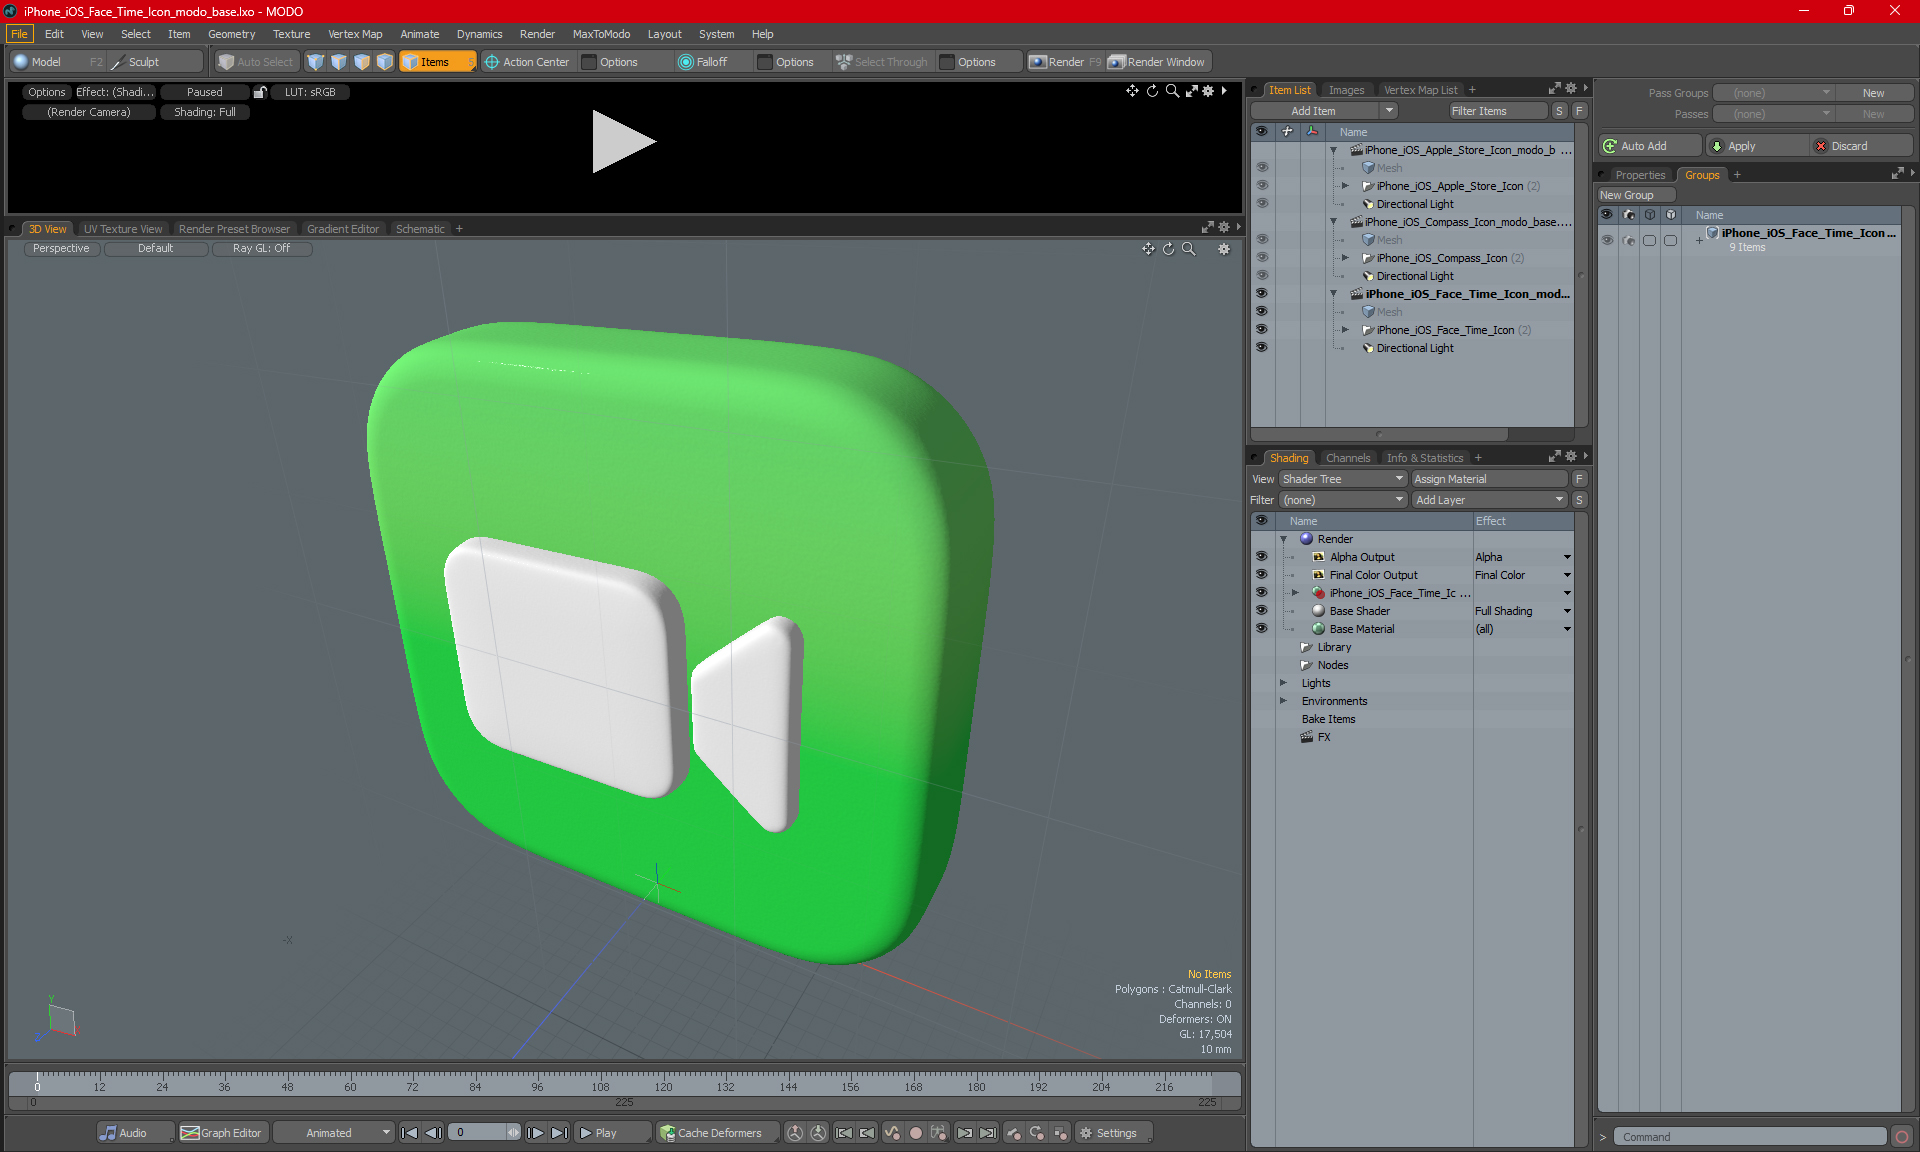Viewport: 1920px width, 1152px height.
Task: Switch to Schematic tab
Action: (420, 229)
